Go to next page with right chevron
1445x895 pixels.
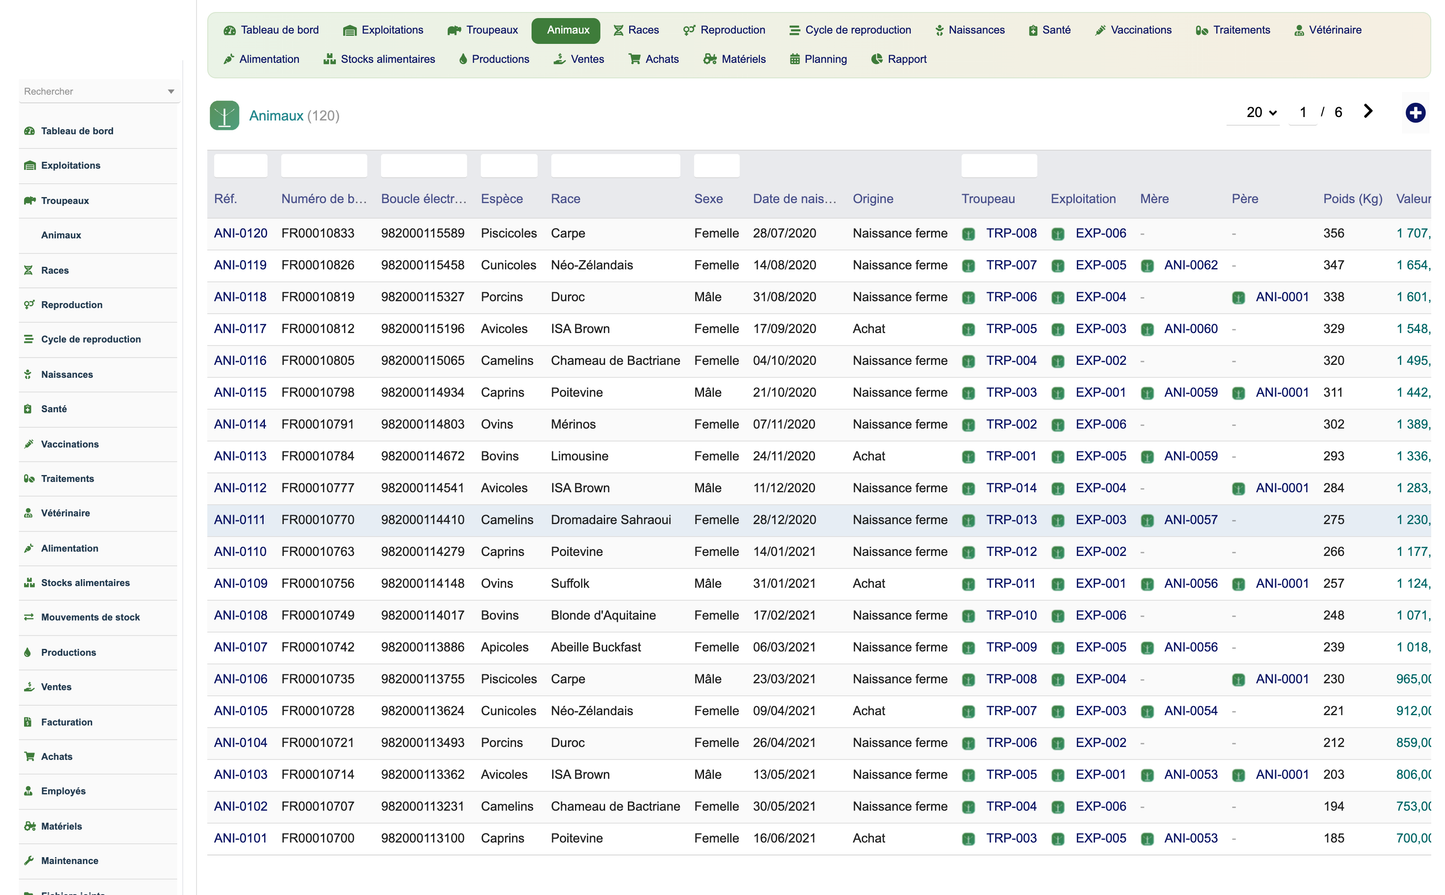click(x=1368, y=112)
